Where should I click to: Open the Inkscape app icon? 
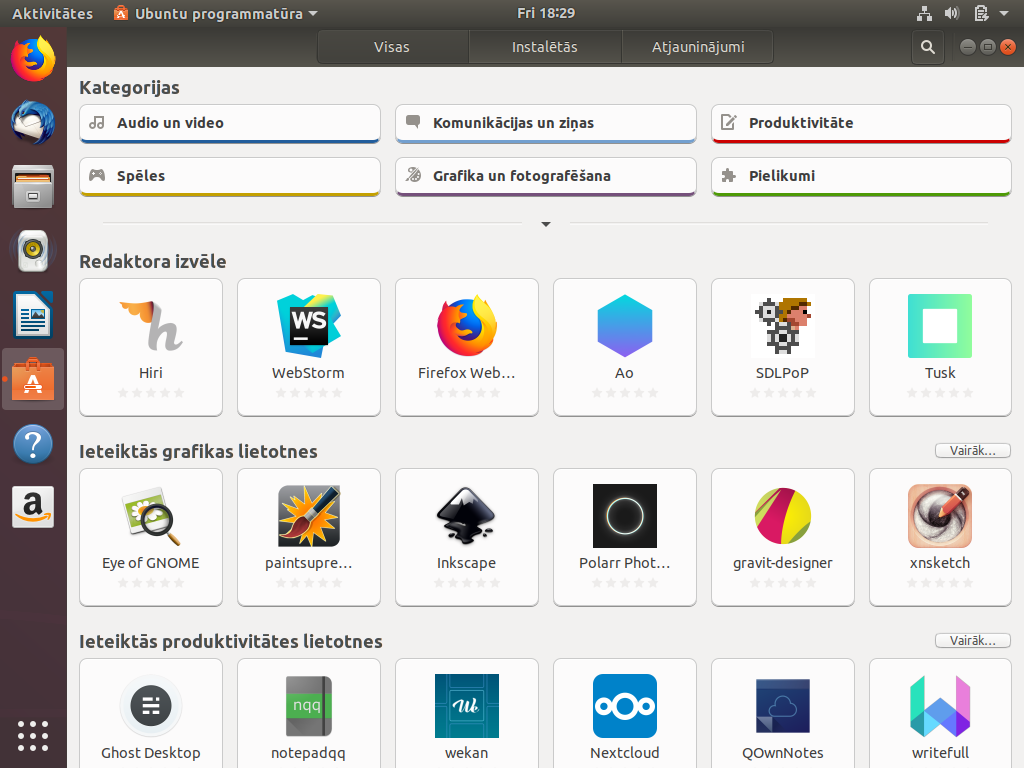(x=467, y=516)
